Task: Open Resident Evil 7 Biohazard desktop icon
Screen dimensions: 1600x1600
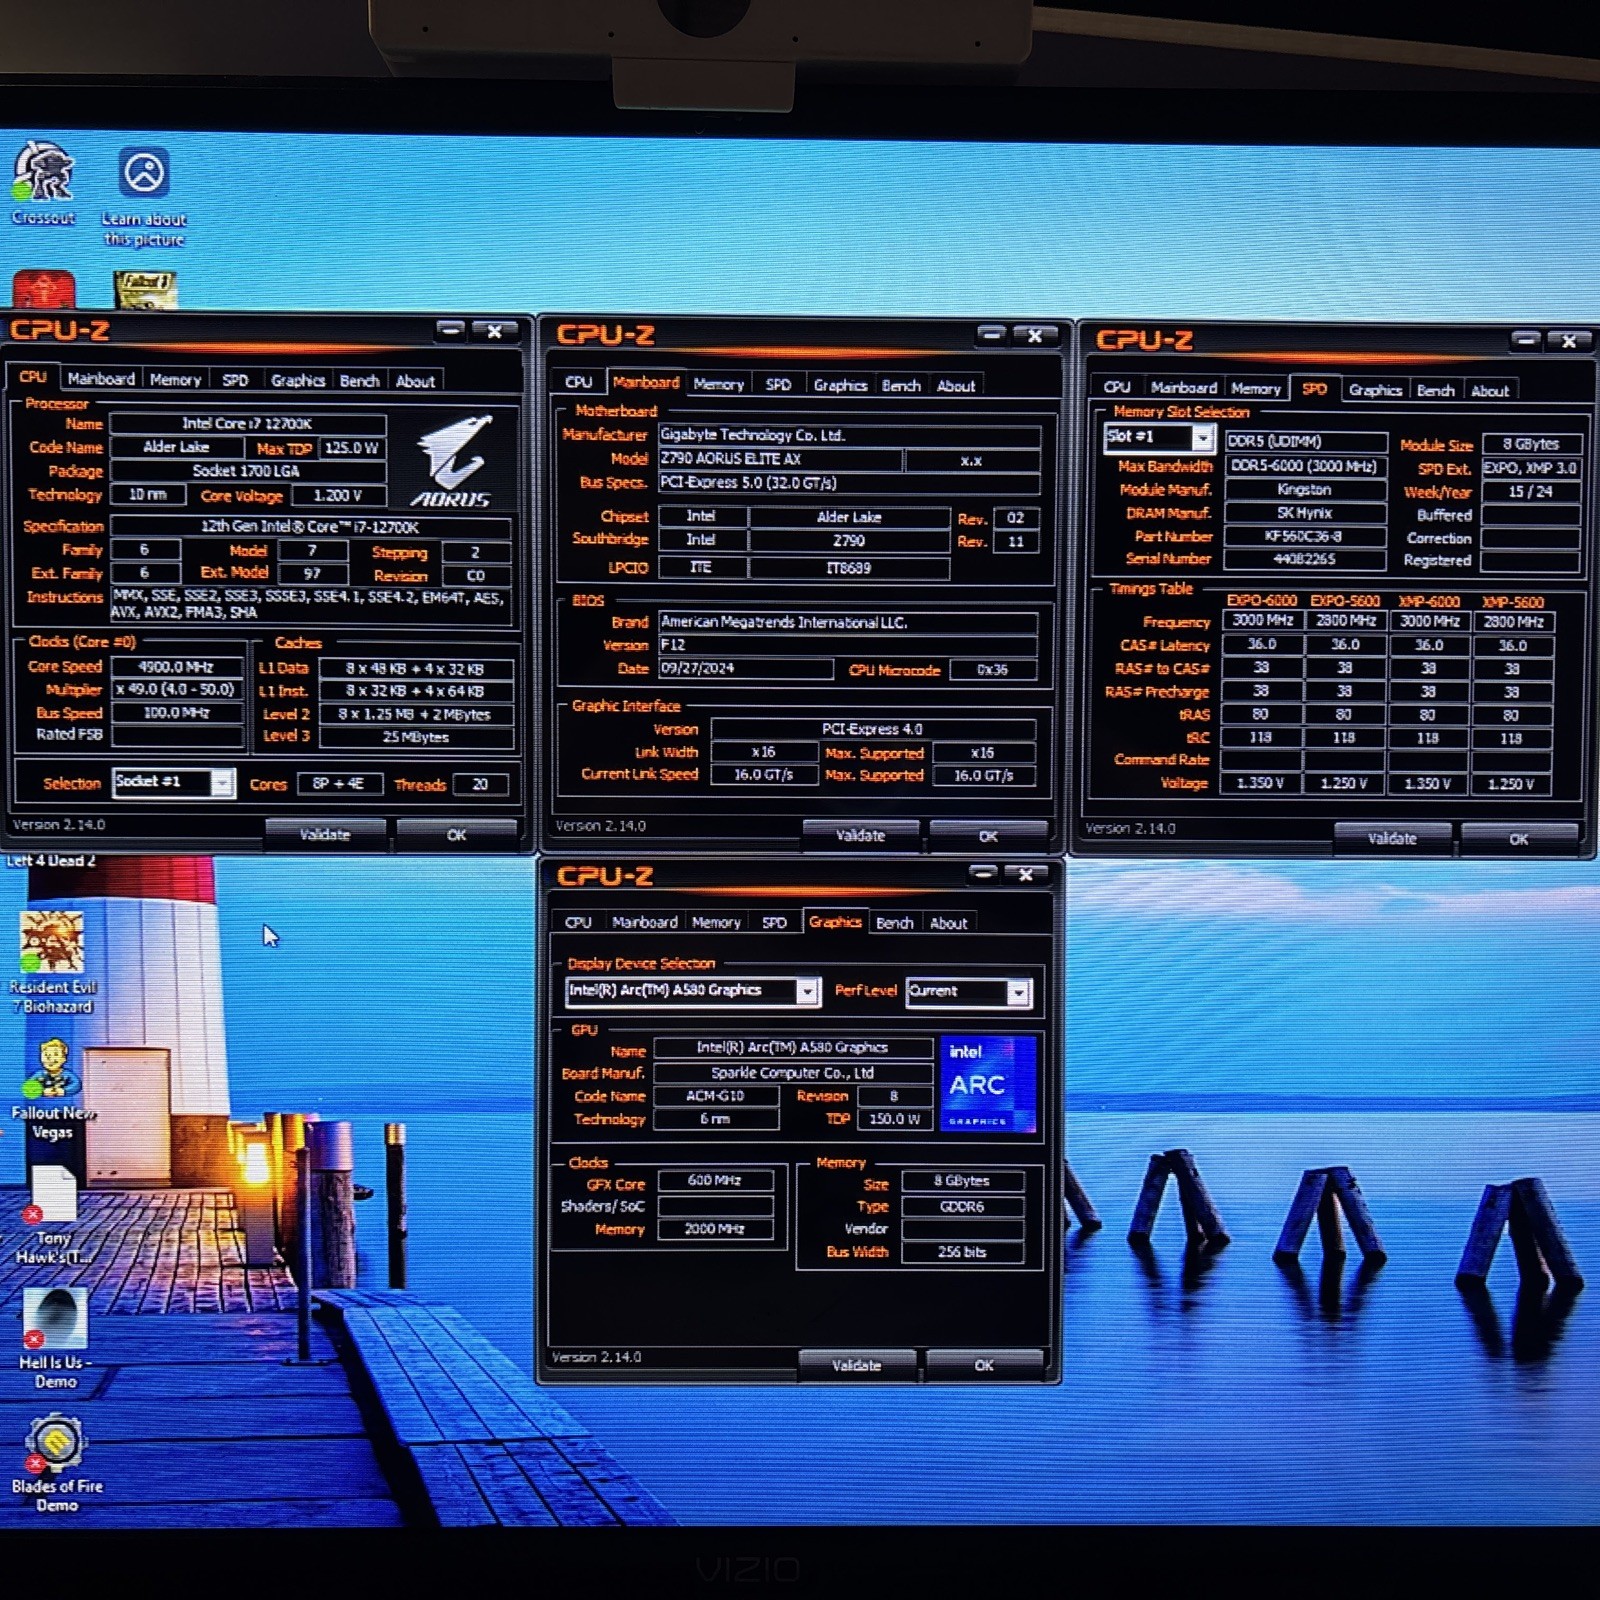Action: click(52, 961)
